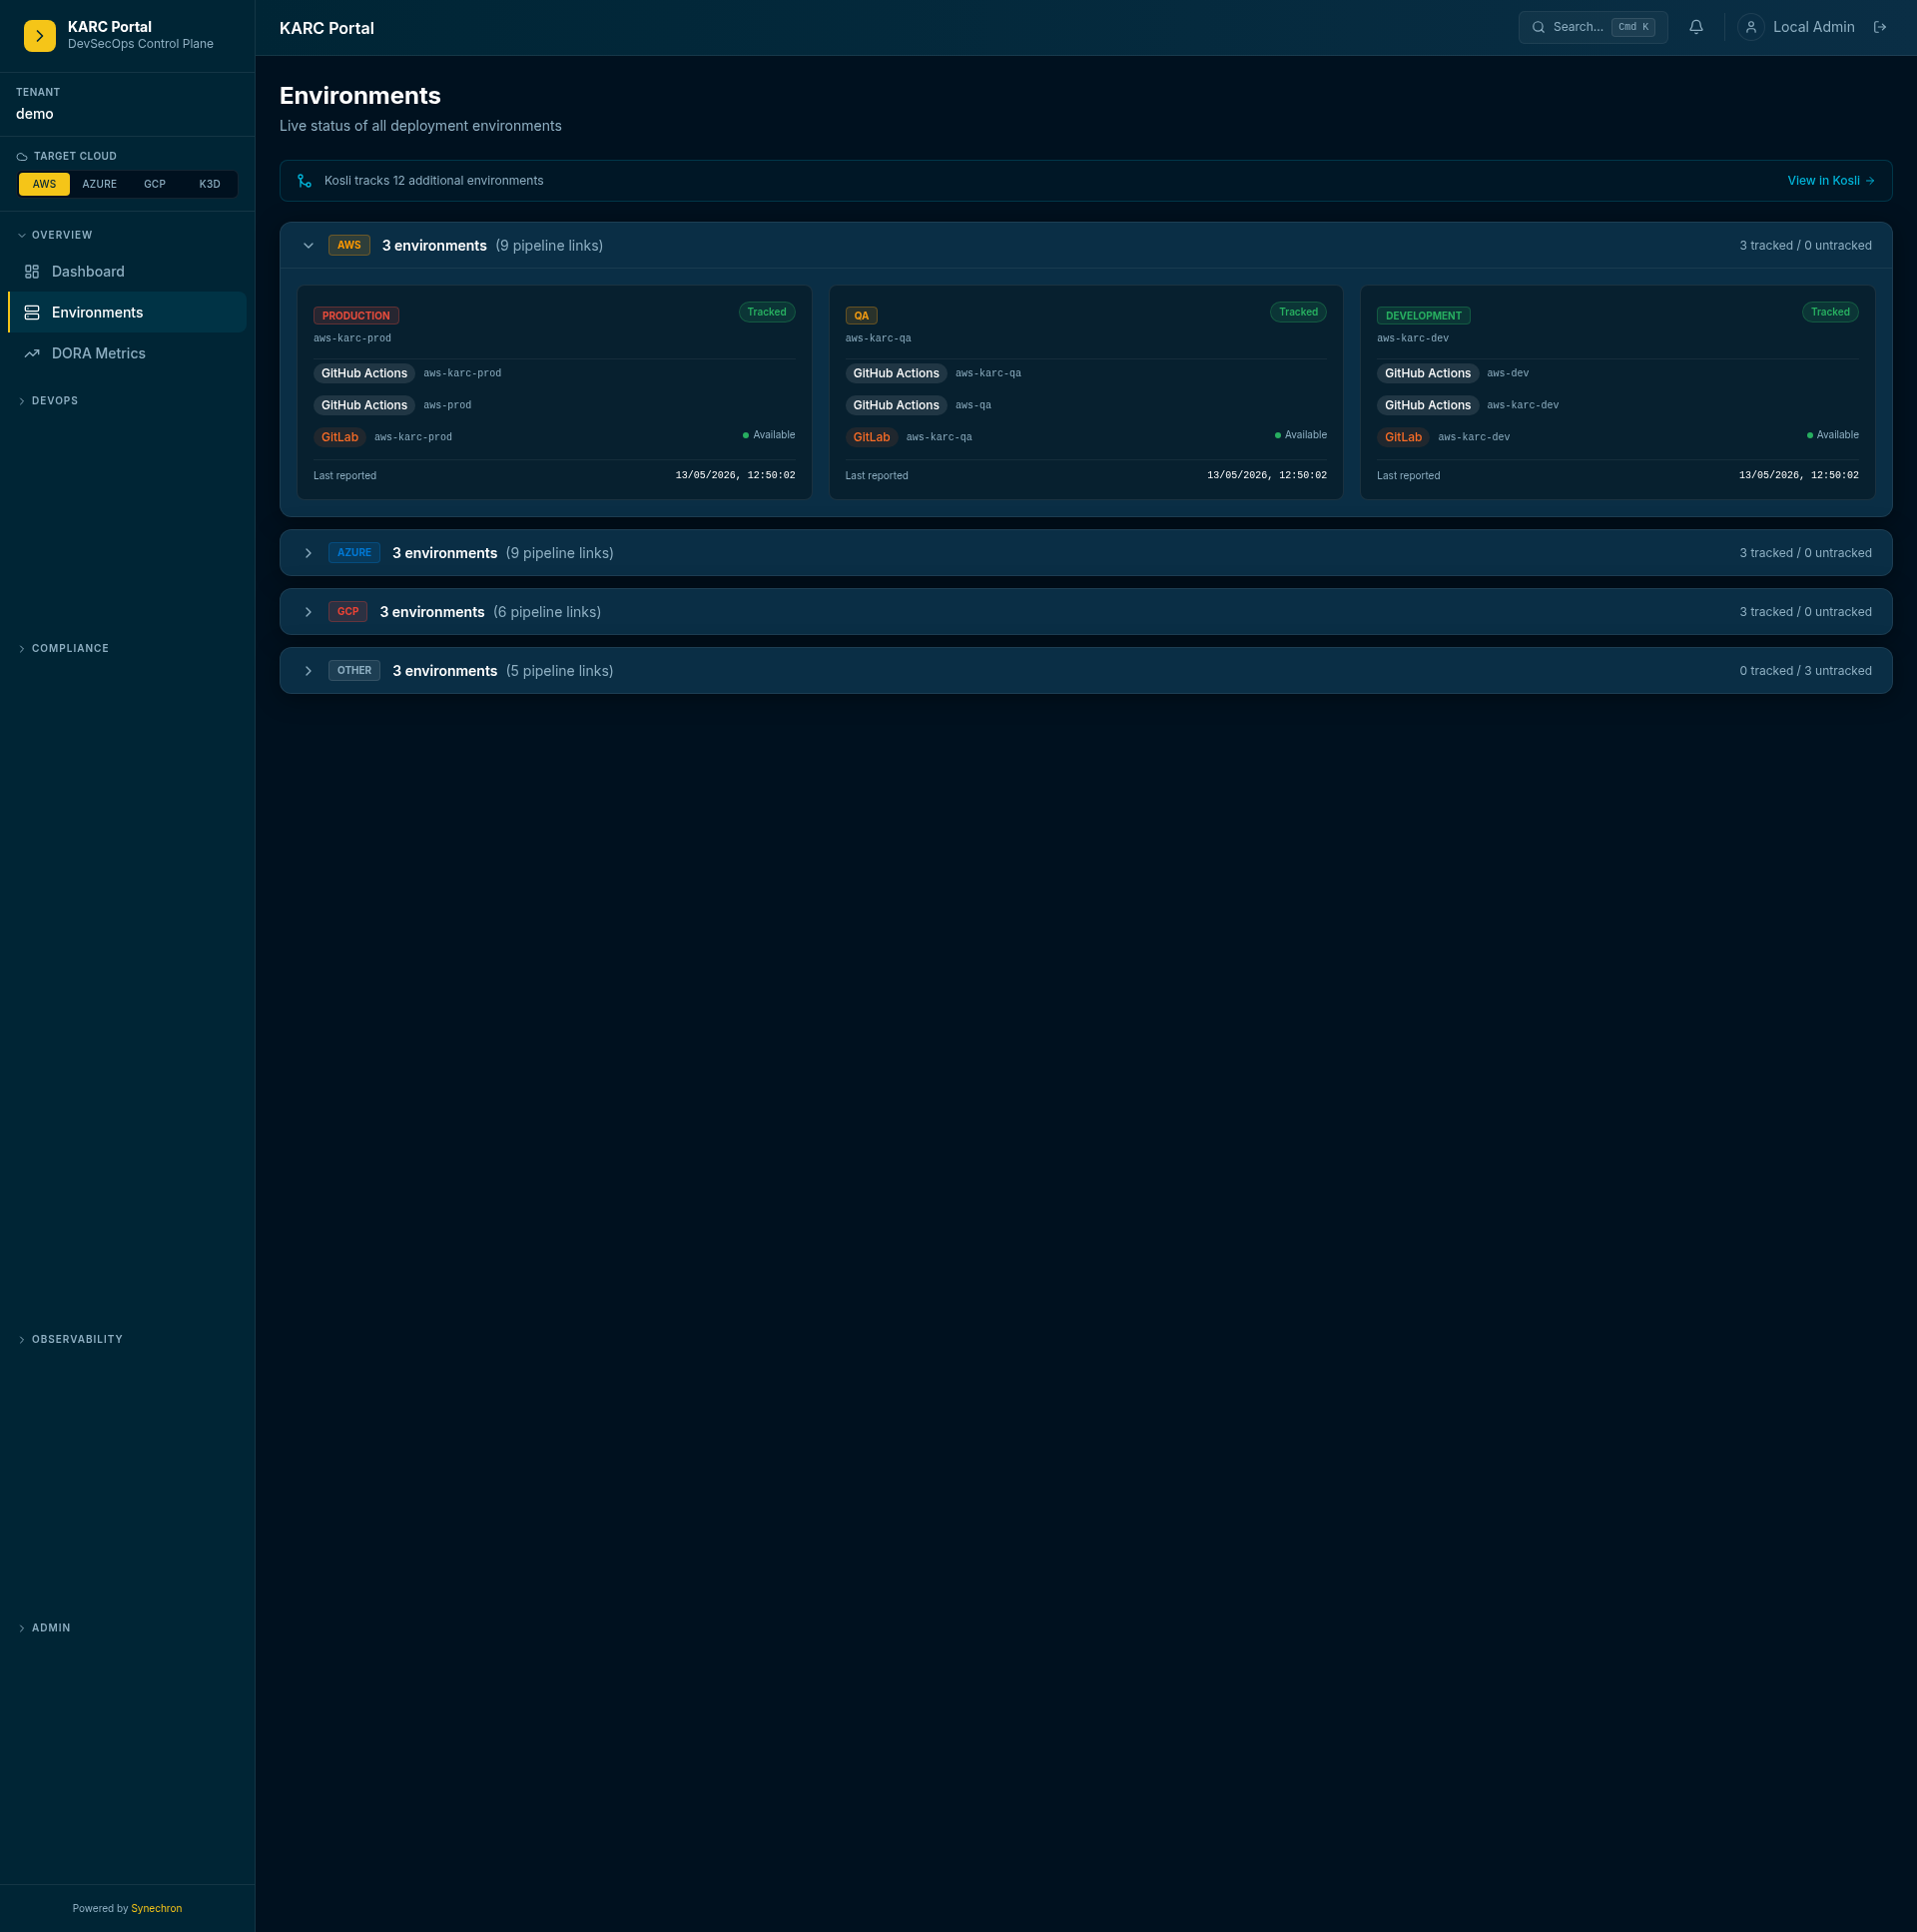Click Tracked badge on QA card
This screenshot has width=1917, height=1932.
point(1298,312)
